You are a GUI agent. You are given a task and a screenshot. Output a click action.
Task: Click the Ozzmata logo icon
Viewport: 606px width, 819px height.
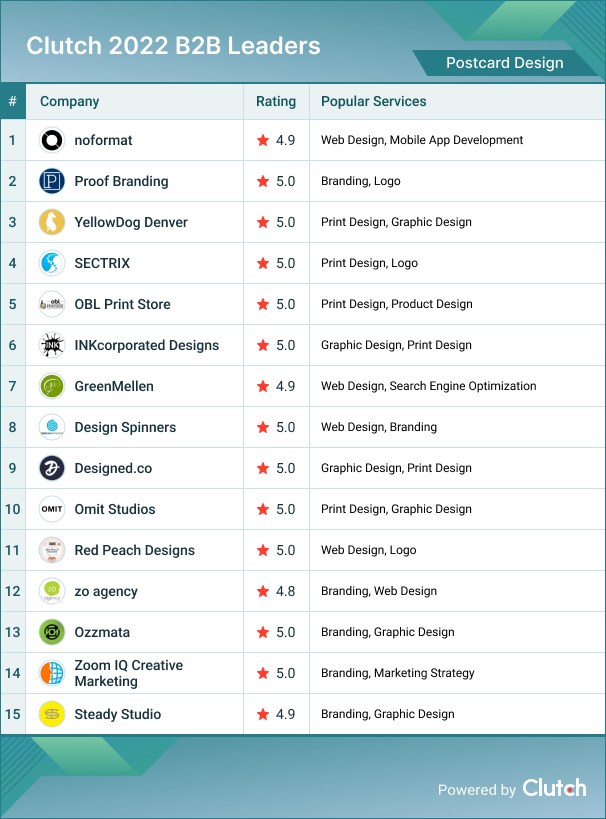(52, 632)
